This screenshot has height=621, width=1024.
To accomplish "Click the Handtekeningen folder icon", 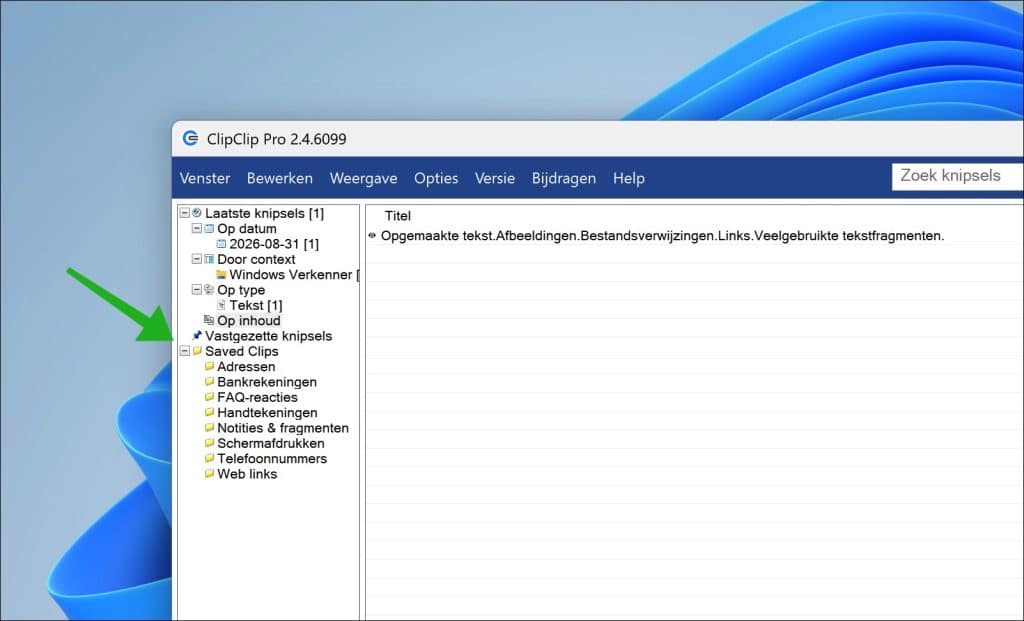I will coord(209,412).
